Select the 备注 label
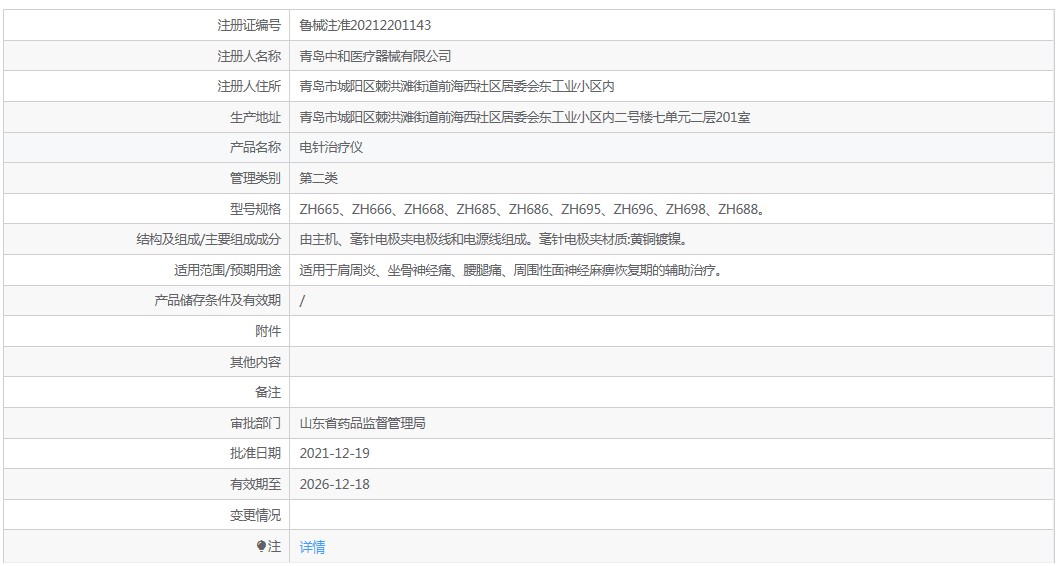 pyautogui.click(x=267, y=392)
